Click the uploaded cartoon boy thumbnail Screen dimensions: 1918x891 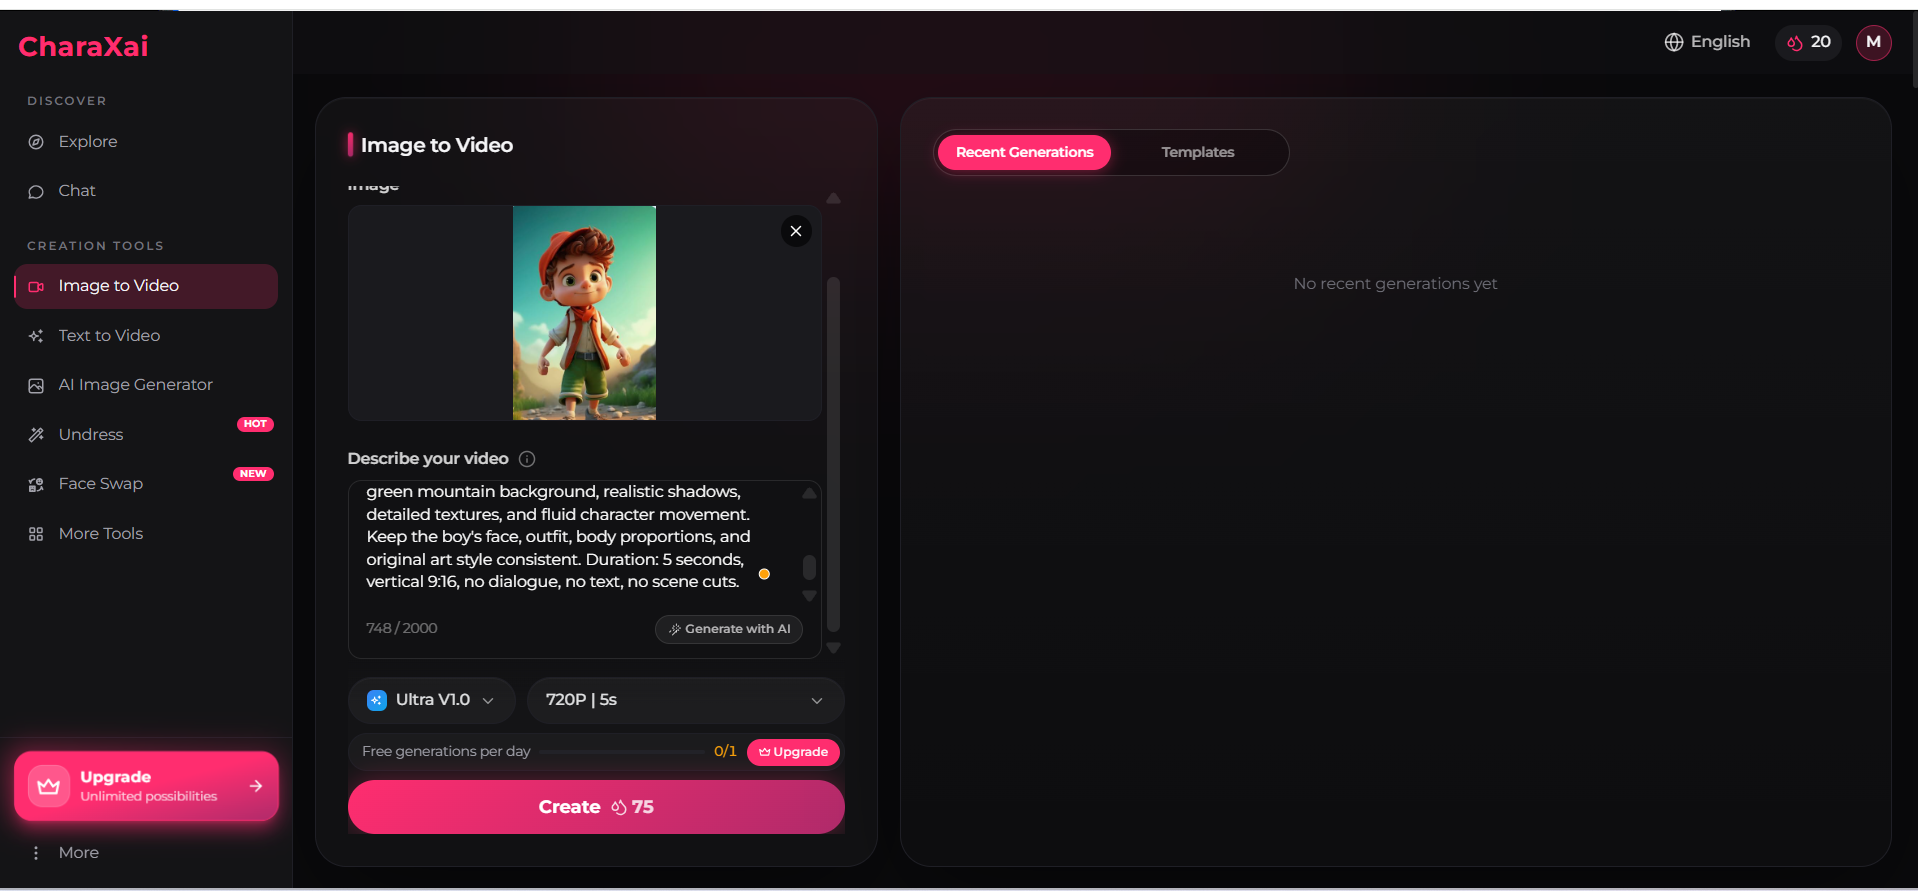click(x=584, y=313)
